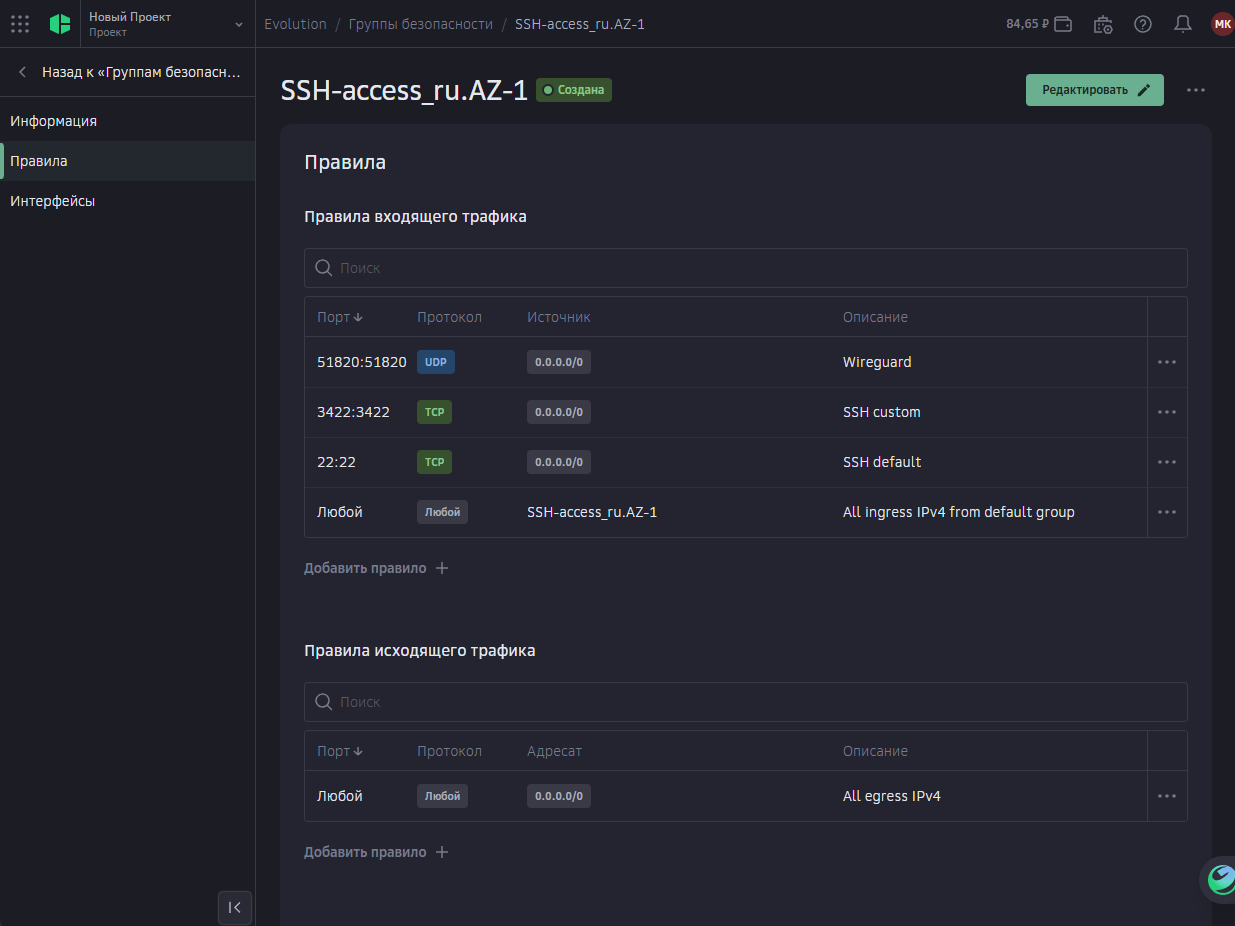This screenshot has height=926, width=1235.
Task: Click the SSH custom description text
Action: click(x=882, y=412)
